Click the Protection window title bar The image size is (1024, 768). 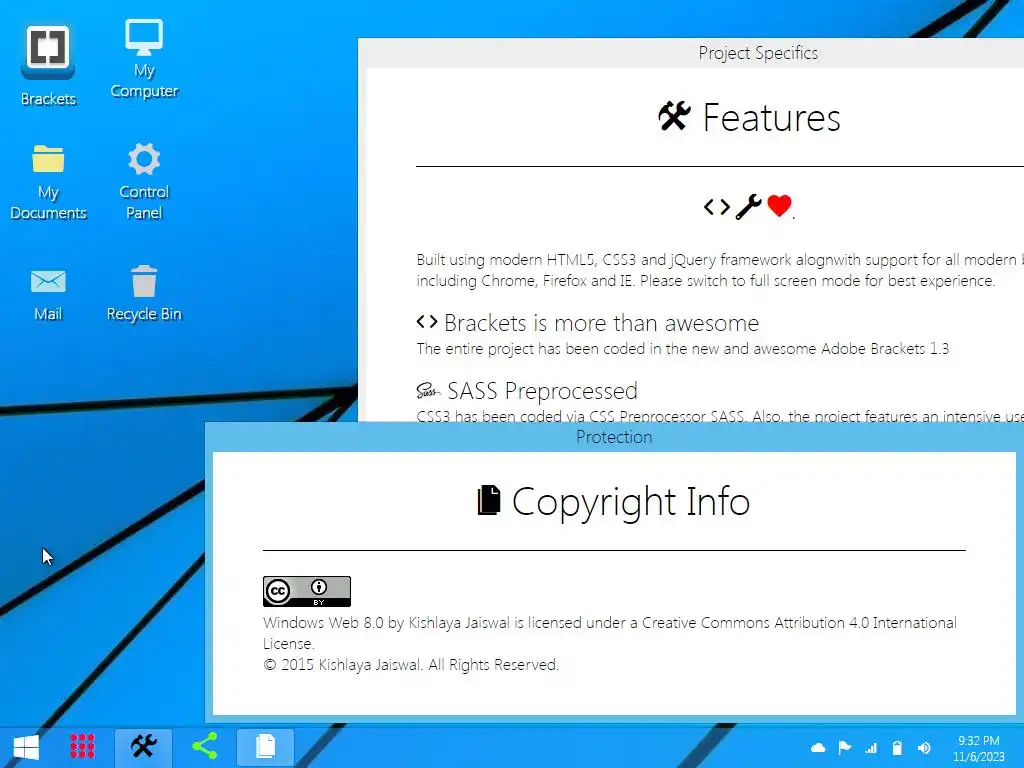point(614,437)
